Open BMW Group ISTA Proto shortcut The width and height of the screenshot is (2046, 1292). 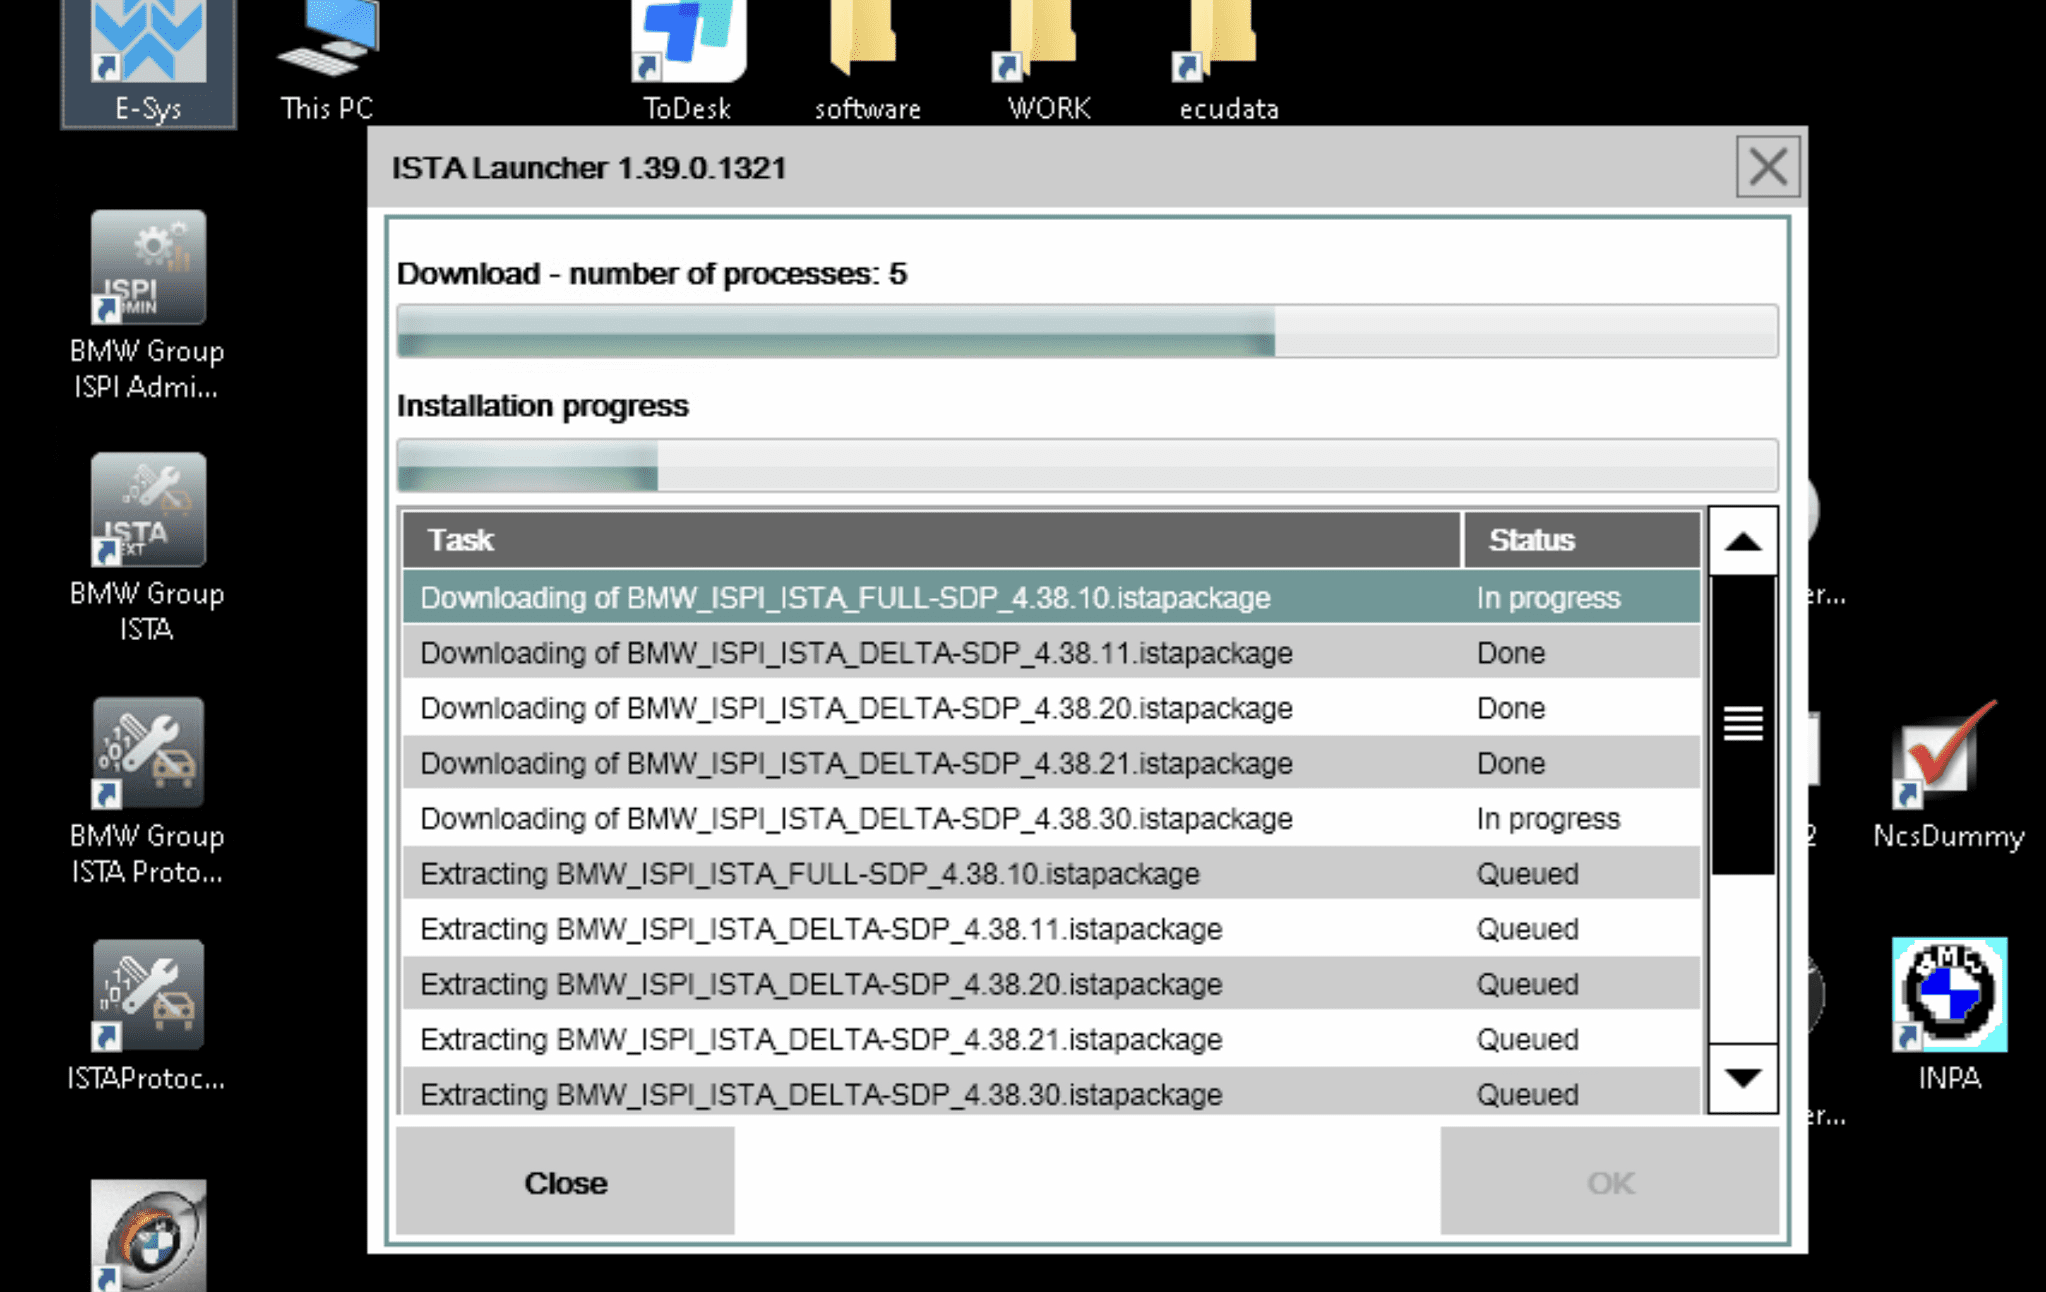[x=147, y=792]
